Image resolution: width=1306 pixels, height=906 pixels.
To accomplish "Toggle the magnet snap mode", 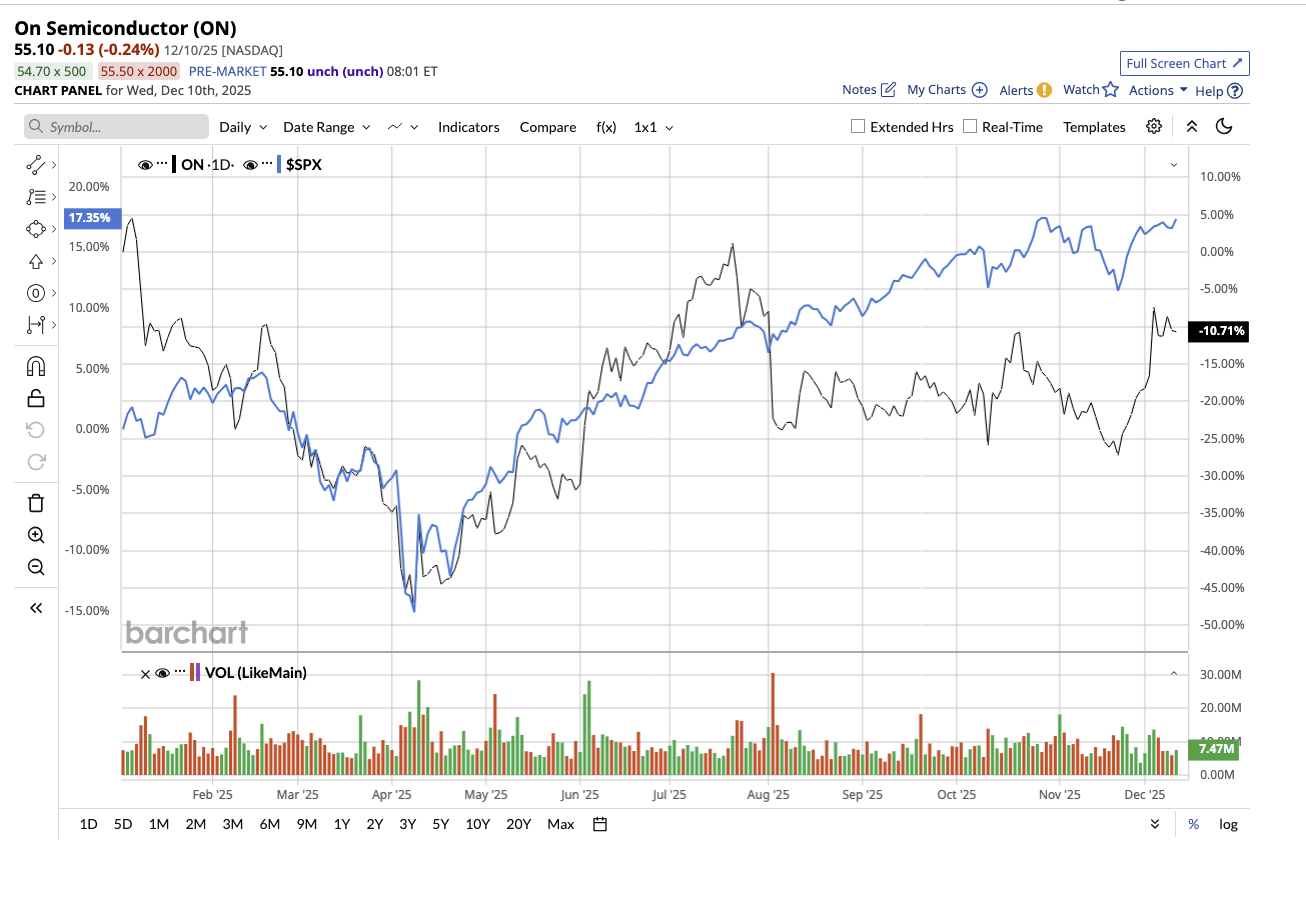I will coord(36,366).
